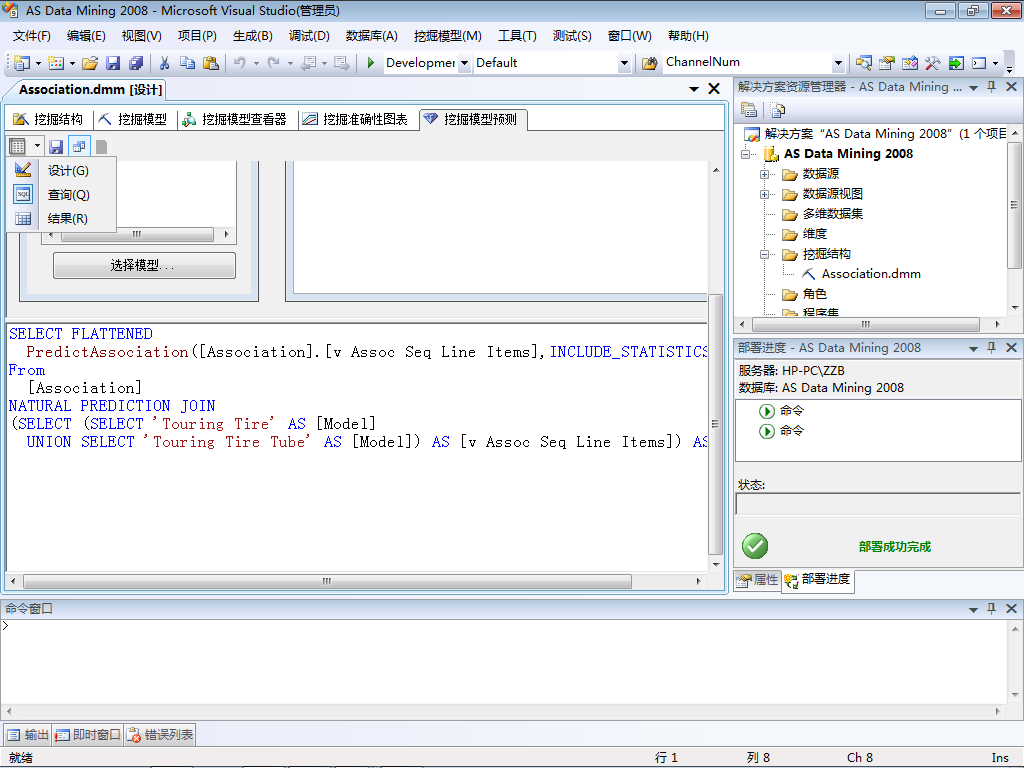Click the Cut scissors icon
Image resolution: width=1024 pixels, height=768 pixels.
[x=165, y=63]
